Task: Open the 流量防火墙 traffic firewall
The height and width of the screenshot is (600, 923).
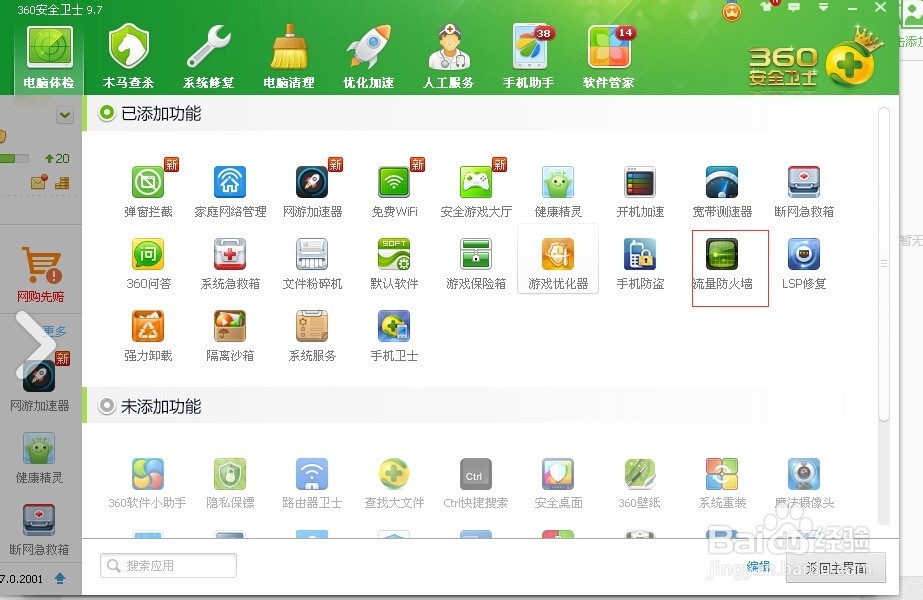Action: (x=722, y=263)
